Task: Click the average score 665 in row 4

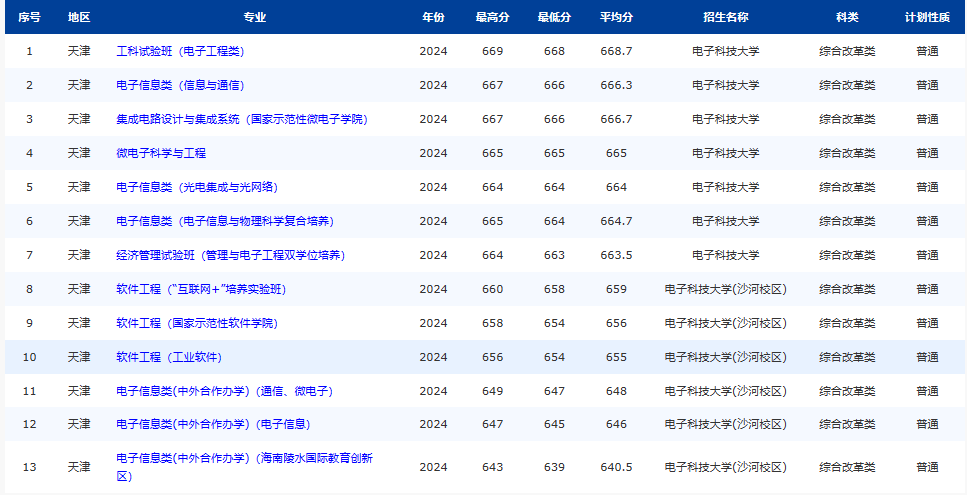Action: pos(616,153)
